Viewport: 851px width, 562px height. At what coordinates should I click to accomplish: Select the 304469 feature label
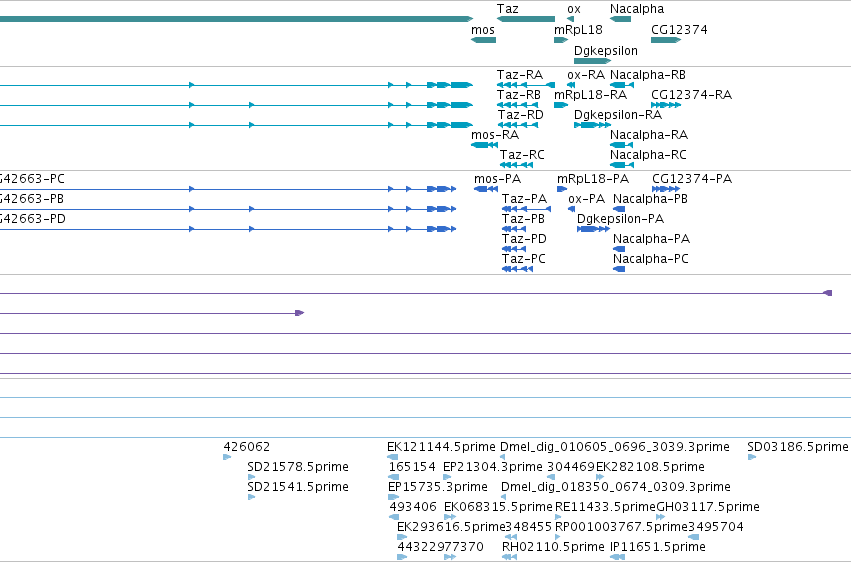coord(571,467)
